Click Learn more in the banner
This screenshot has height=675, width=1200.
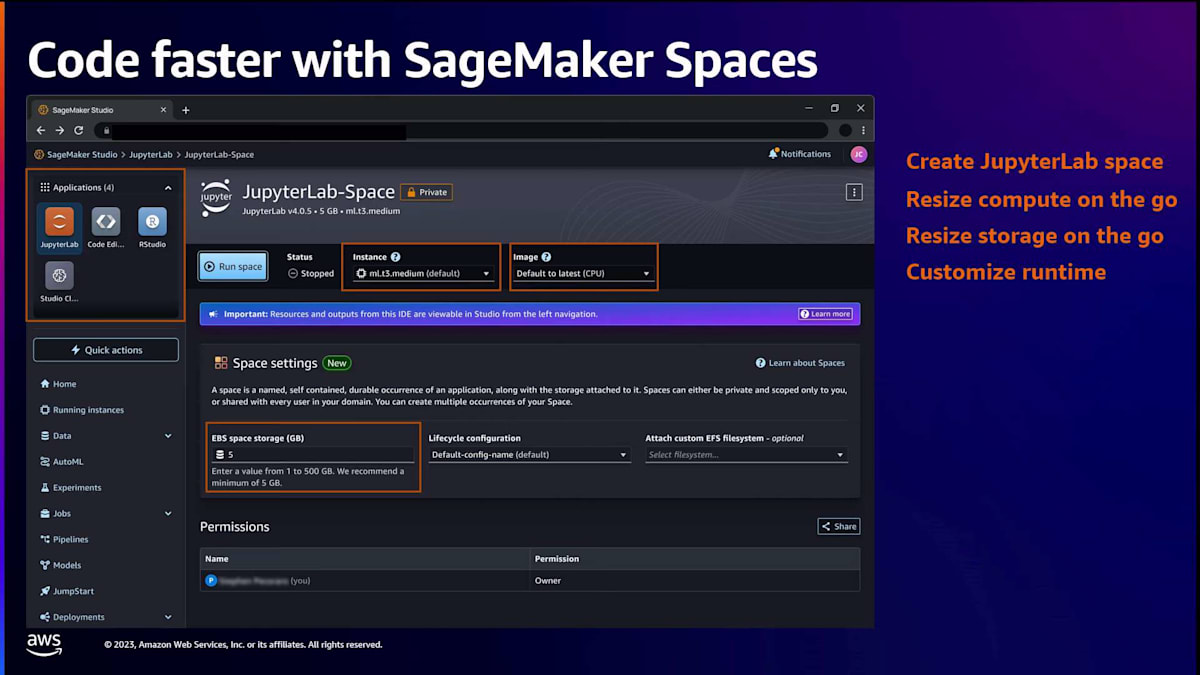(x=825, y=314)
